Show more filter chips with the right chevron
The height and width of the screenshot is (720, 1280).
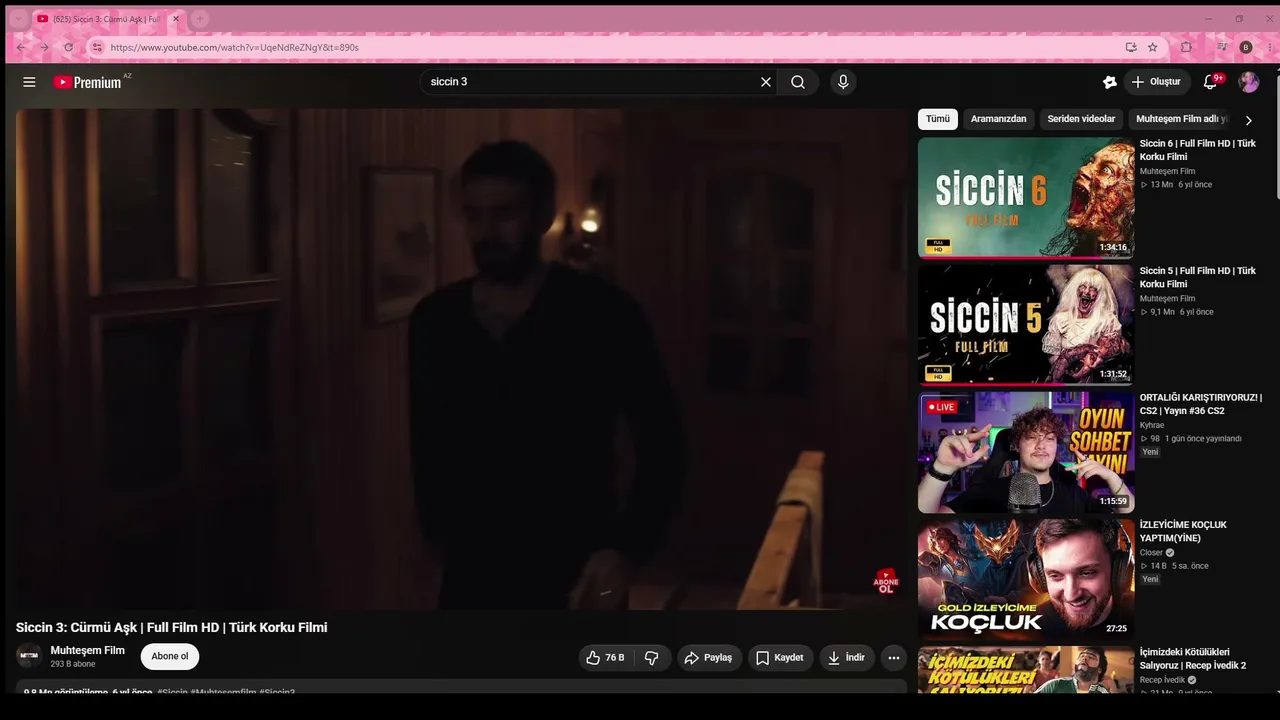(1248, 120)
